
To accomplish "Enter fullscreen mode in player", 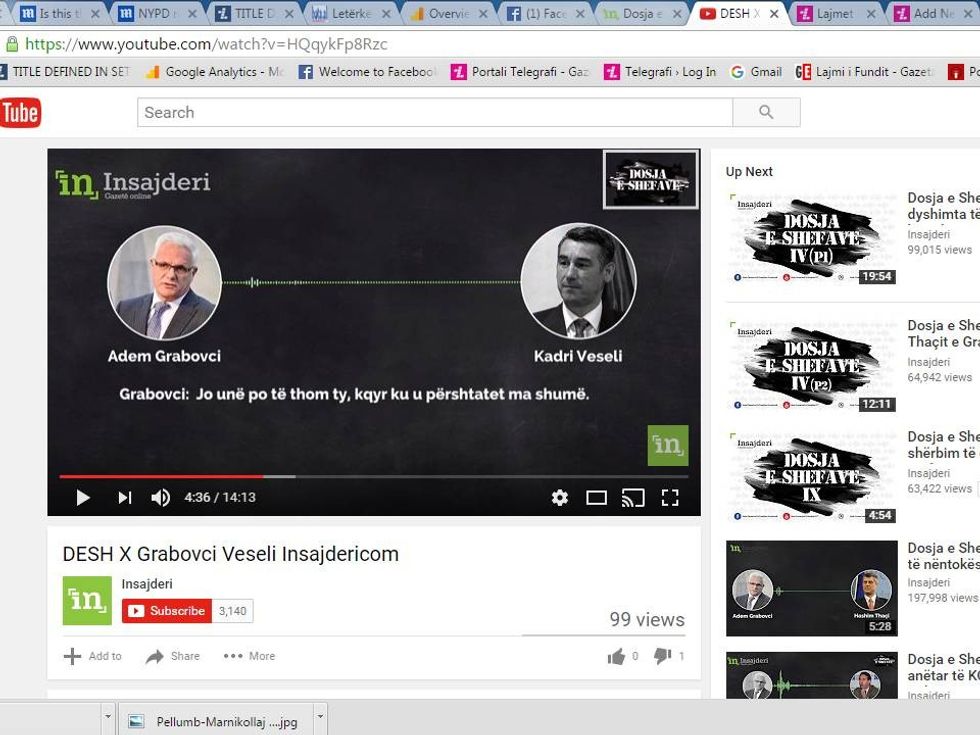I will tap(670, 497).
